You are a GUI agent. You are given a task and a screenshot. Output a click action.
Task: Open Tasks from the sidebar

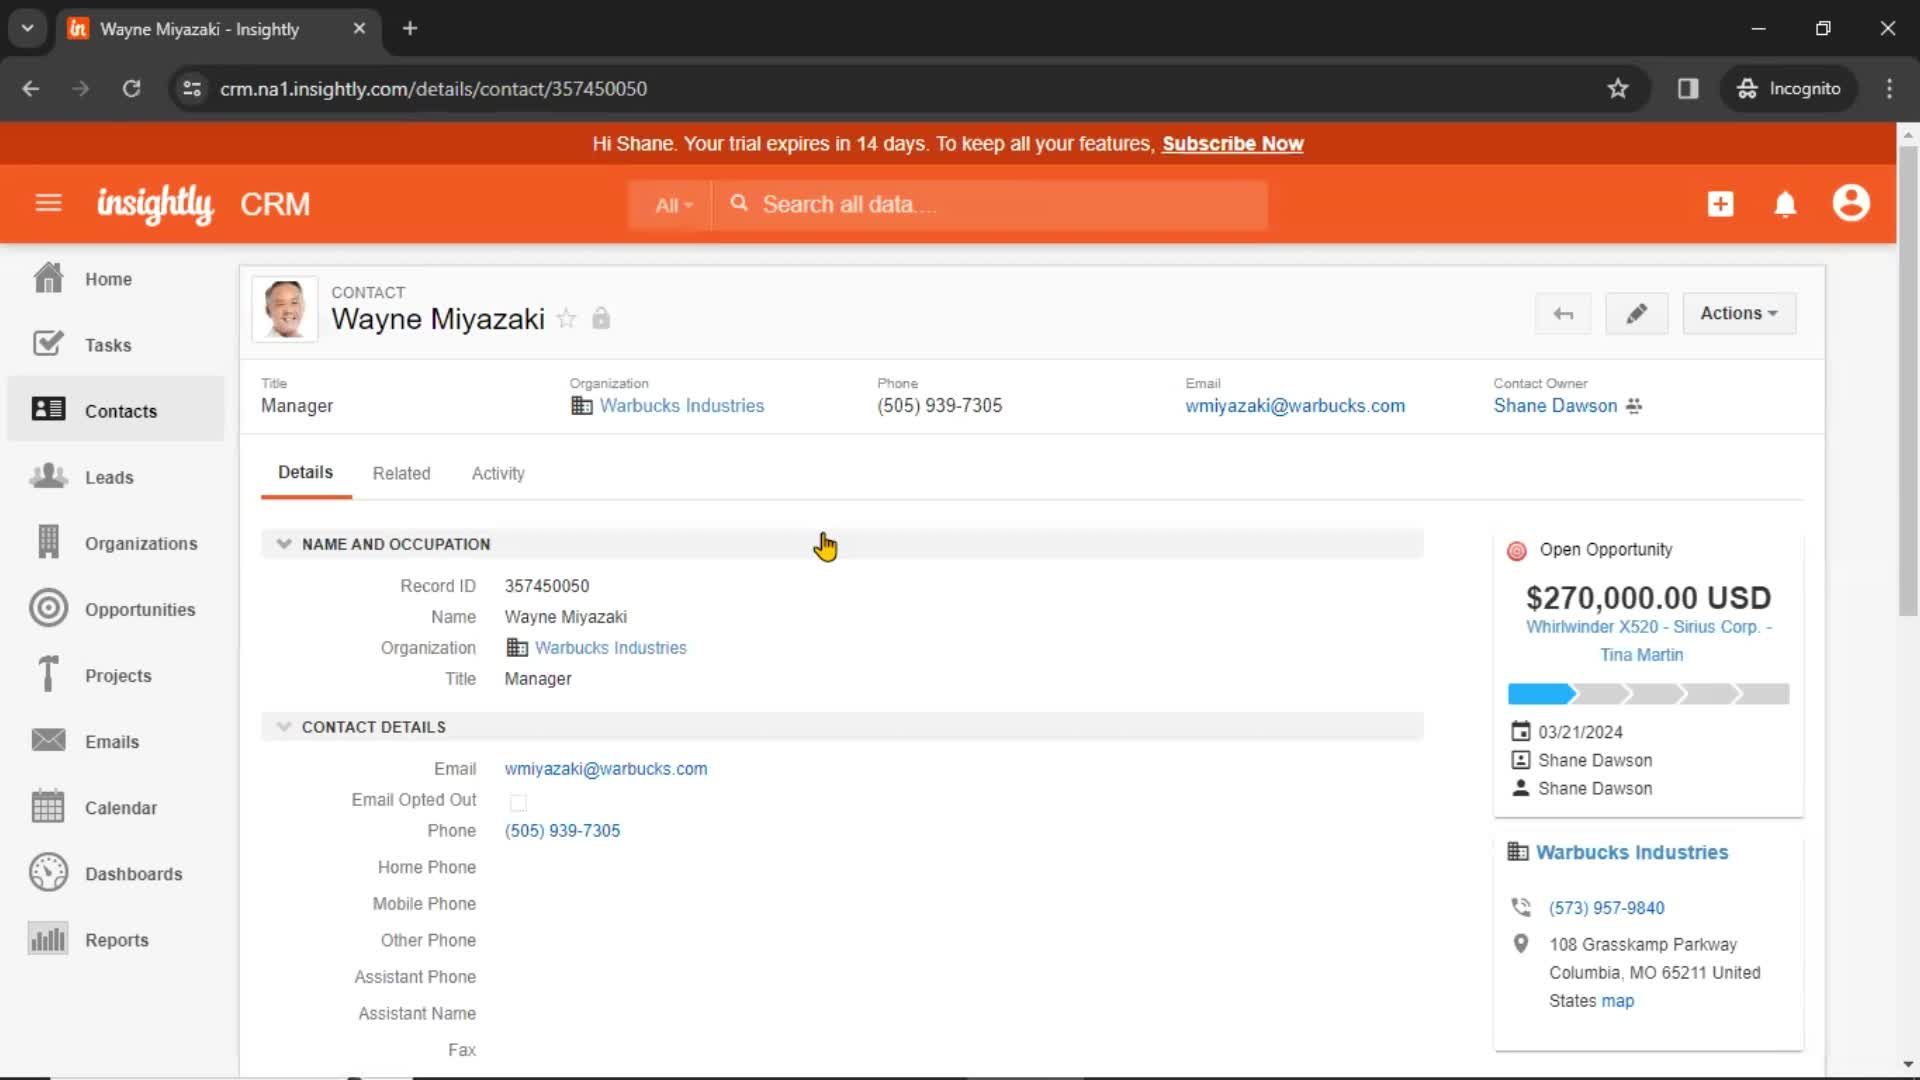pos(116,345)
